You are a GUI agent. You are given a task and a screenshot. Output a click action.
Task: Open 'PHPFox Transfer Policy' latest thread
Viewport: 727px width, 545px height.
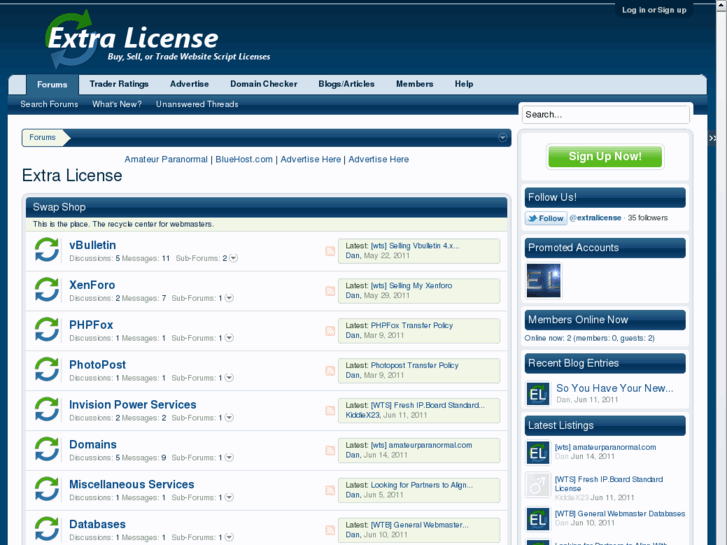point(412,326)
